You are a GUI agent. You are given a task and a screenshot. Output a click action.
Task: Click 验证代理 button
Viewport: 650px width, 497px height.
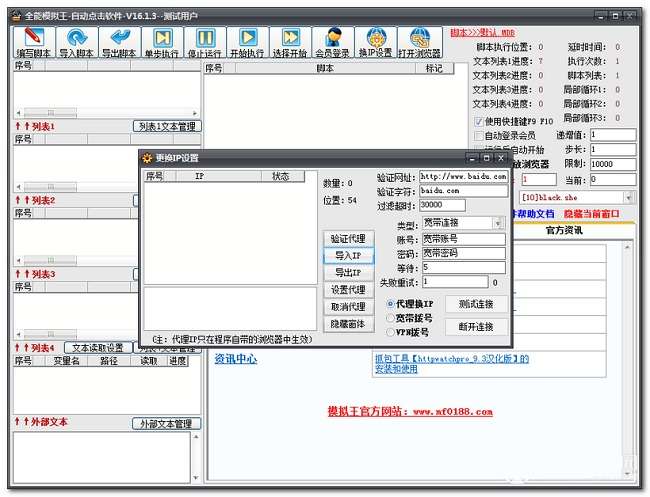(348, 239)
